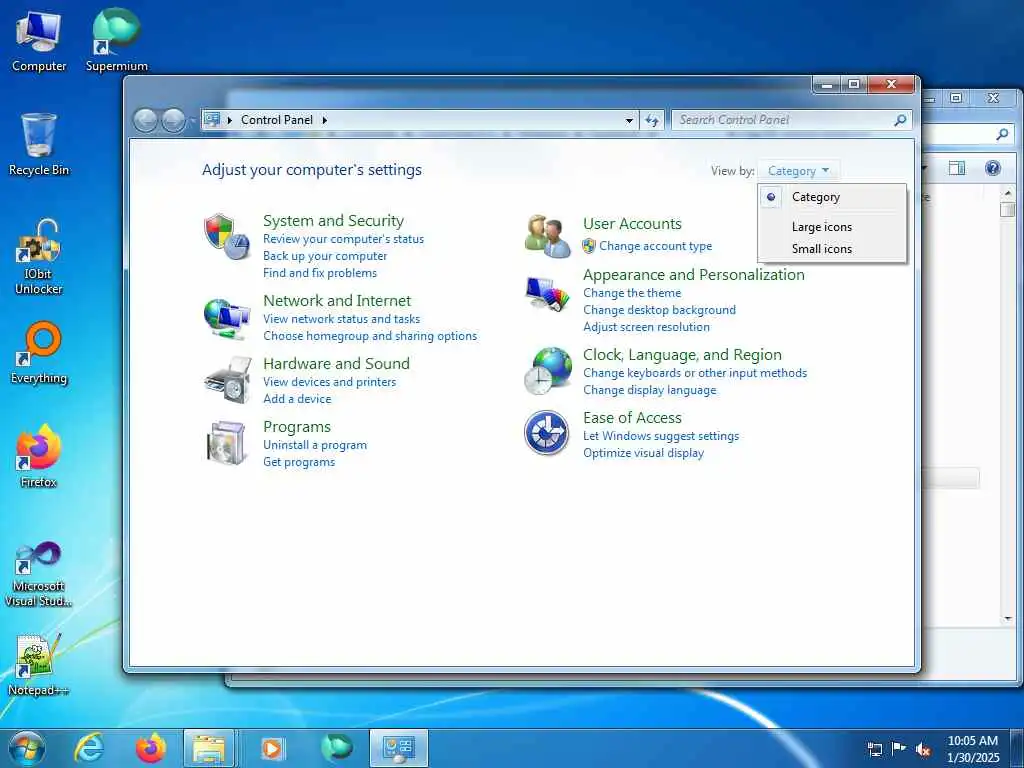Click the network tray icon

[x=874, y=749]
